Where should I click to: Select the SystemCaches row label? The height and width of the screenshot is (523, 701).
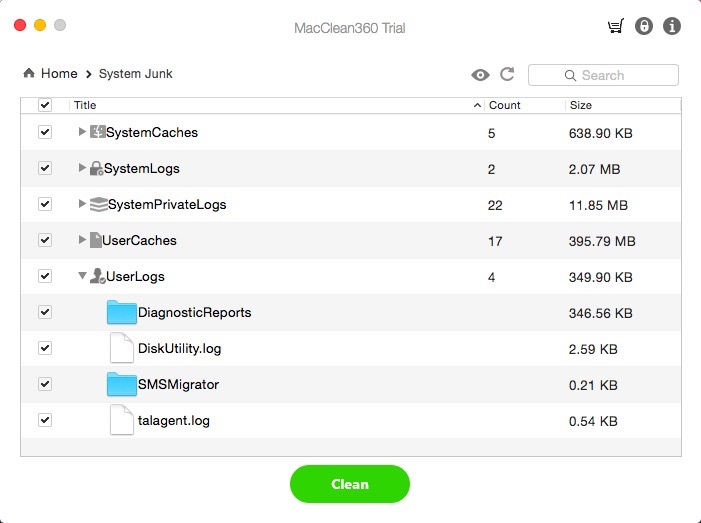click(x=152, y=132)
